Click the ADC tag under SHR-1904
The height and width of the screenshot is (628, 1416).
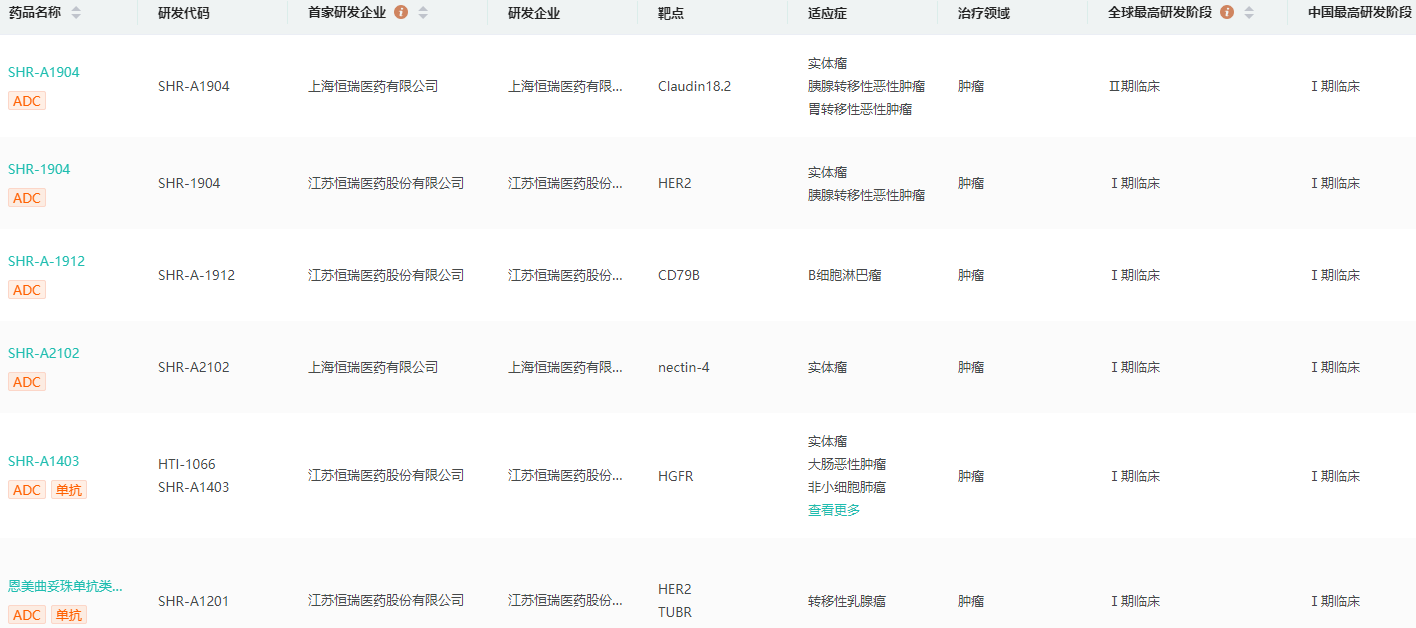click(27, 198)
